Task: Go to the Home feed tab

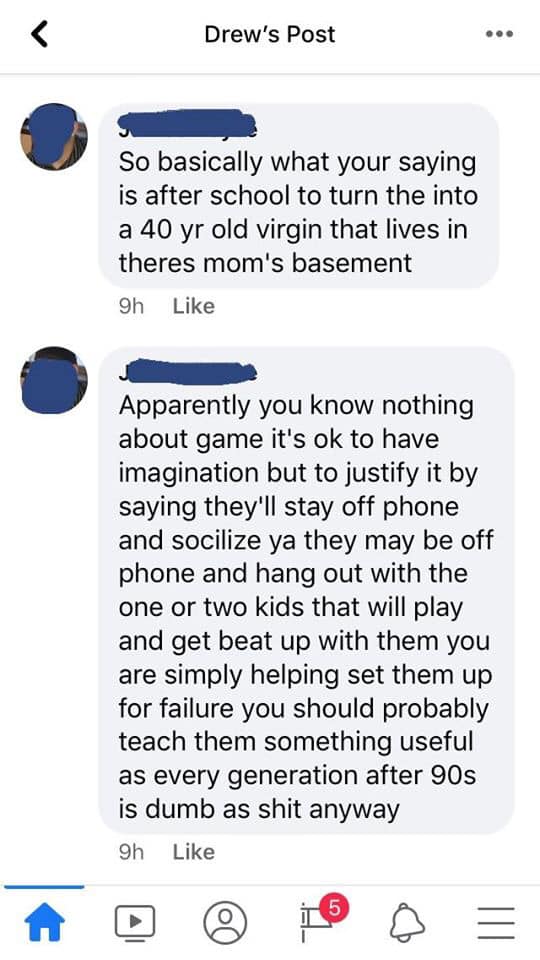Action: pos(43,920)
